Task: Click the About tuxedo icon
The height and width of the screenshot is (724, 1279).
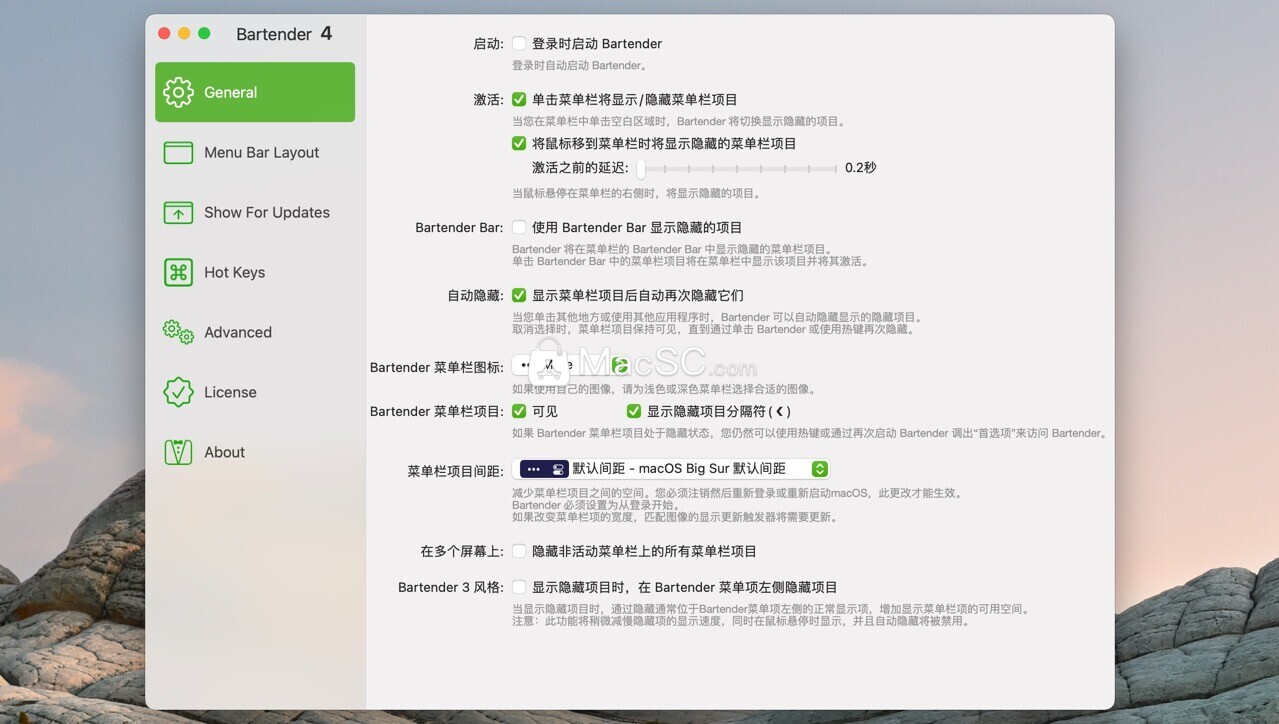Action: [178, 452]
